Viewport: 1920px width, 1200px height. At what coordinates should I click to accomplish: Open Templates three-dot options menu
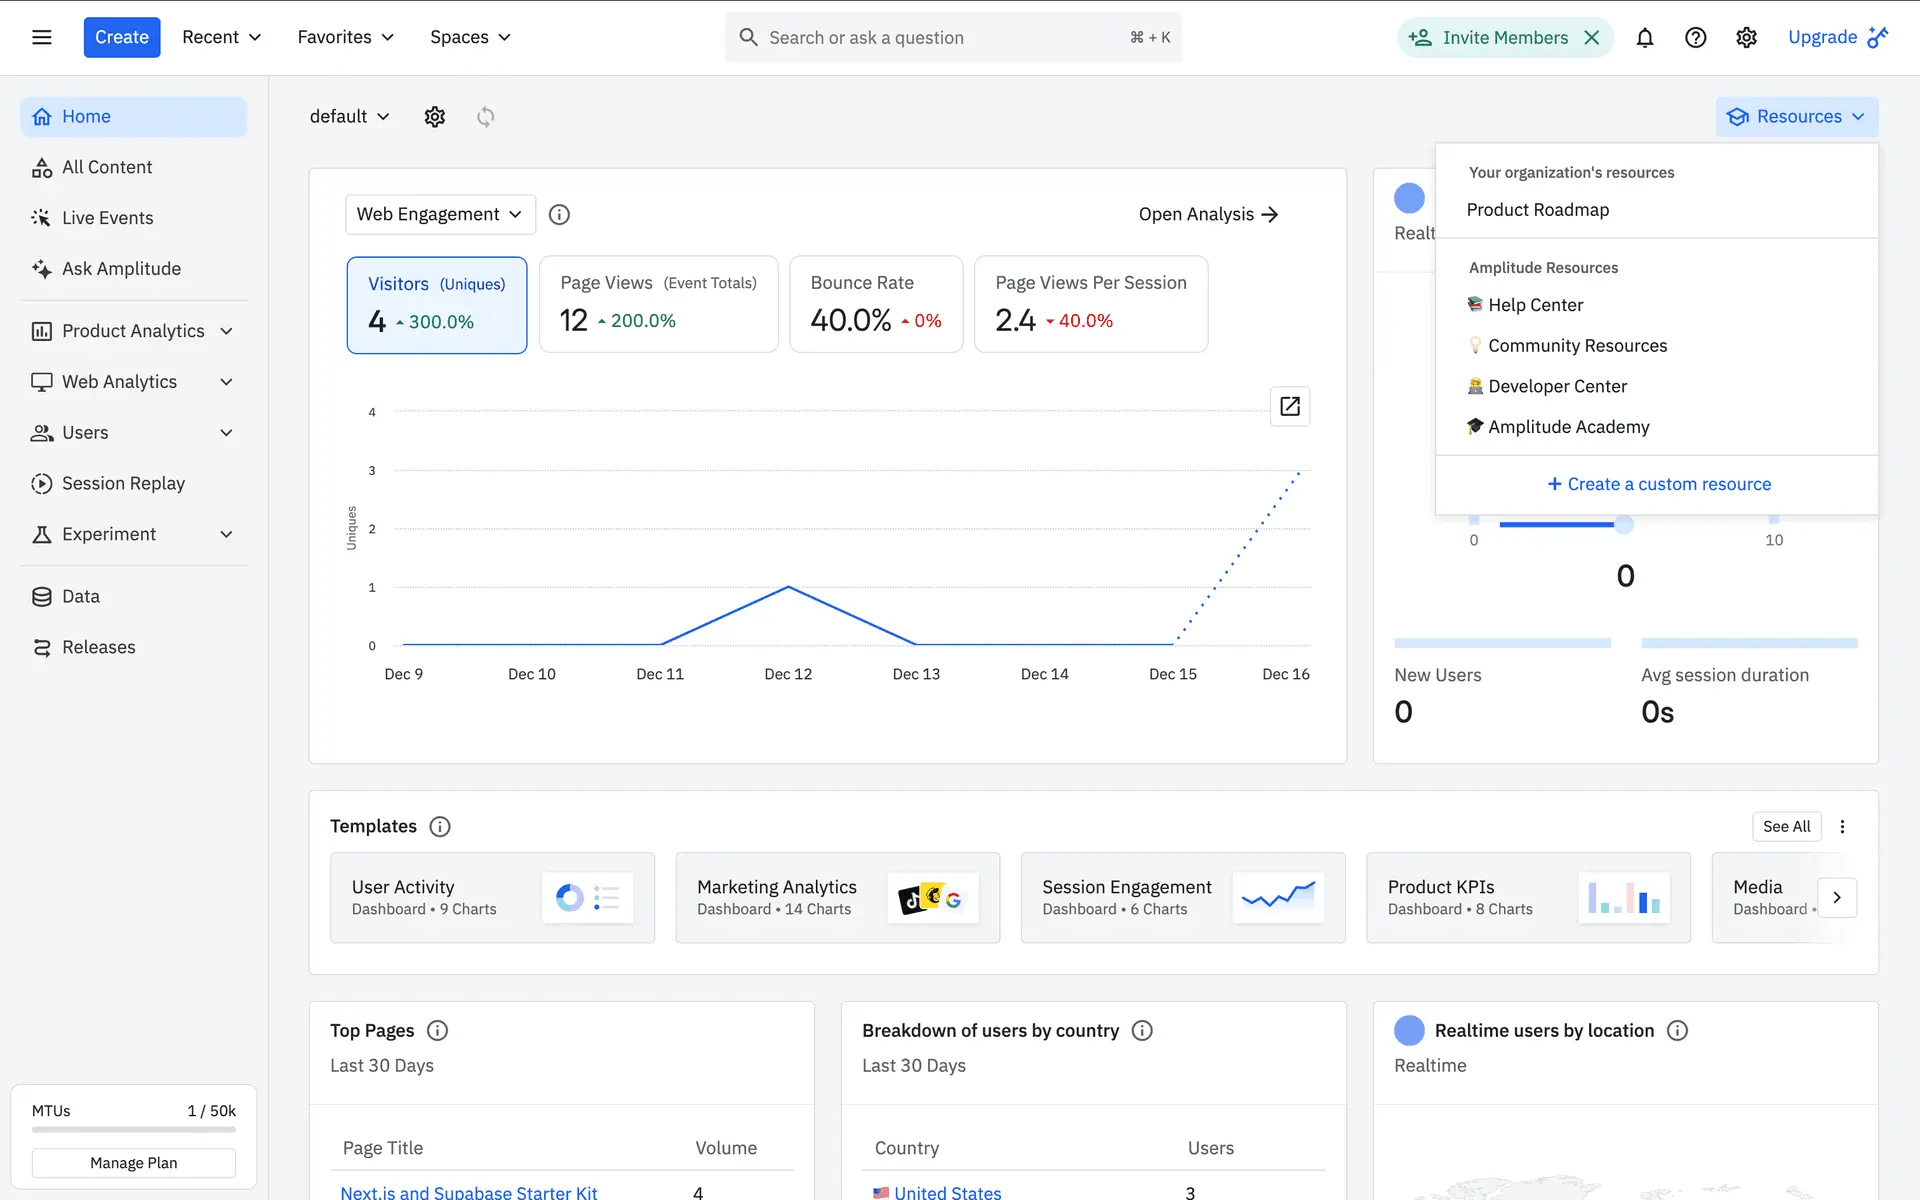(x=1842, y=826)
